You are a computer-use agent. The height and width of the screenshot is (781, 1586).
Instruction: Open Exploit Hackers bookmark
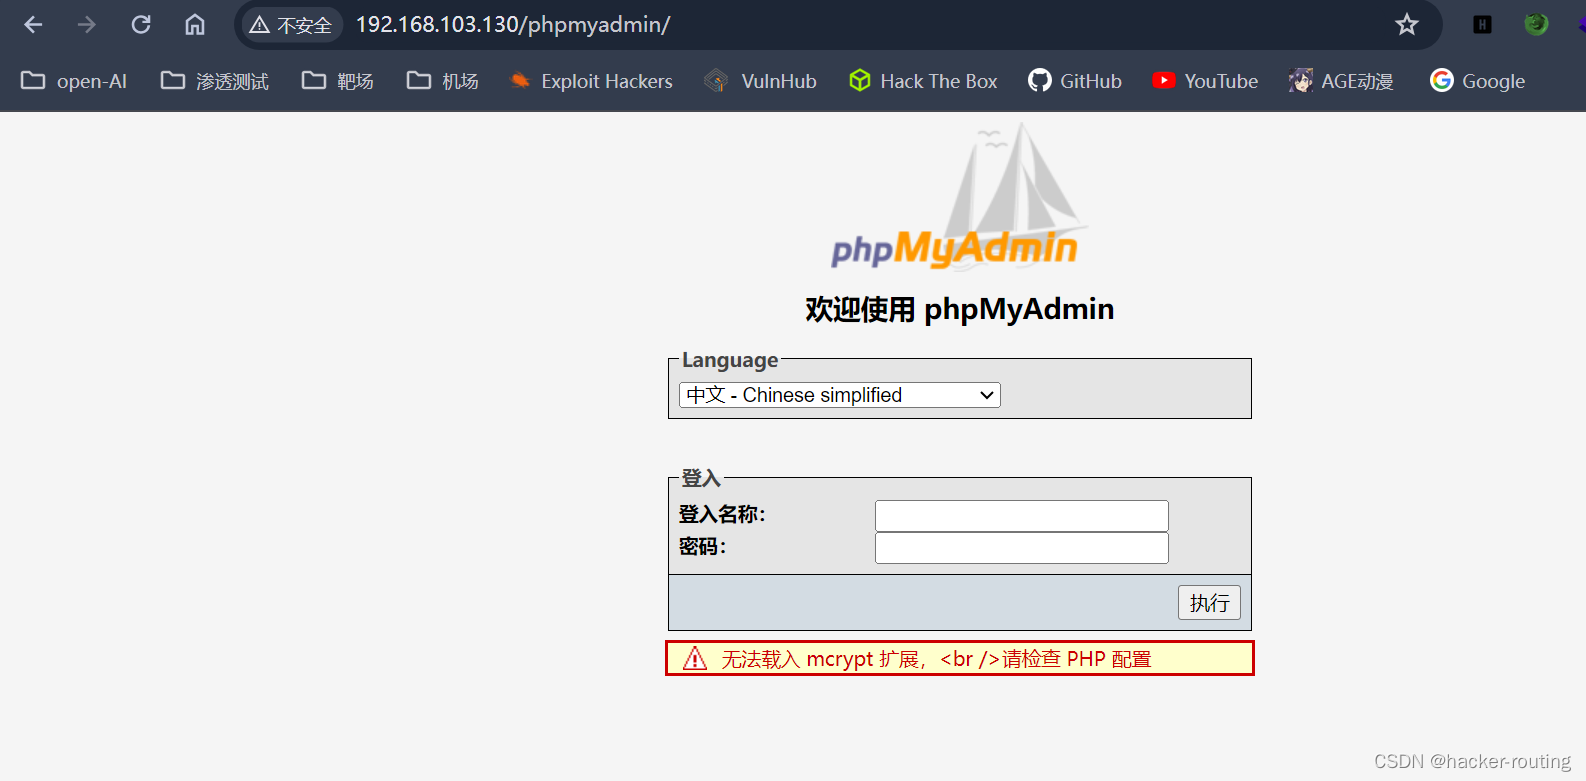click(x=591, y=81)
